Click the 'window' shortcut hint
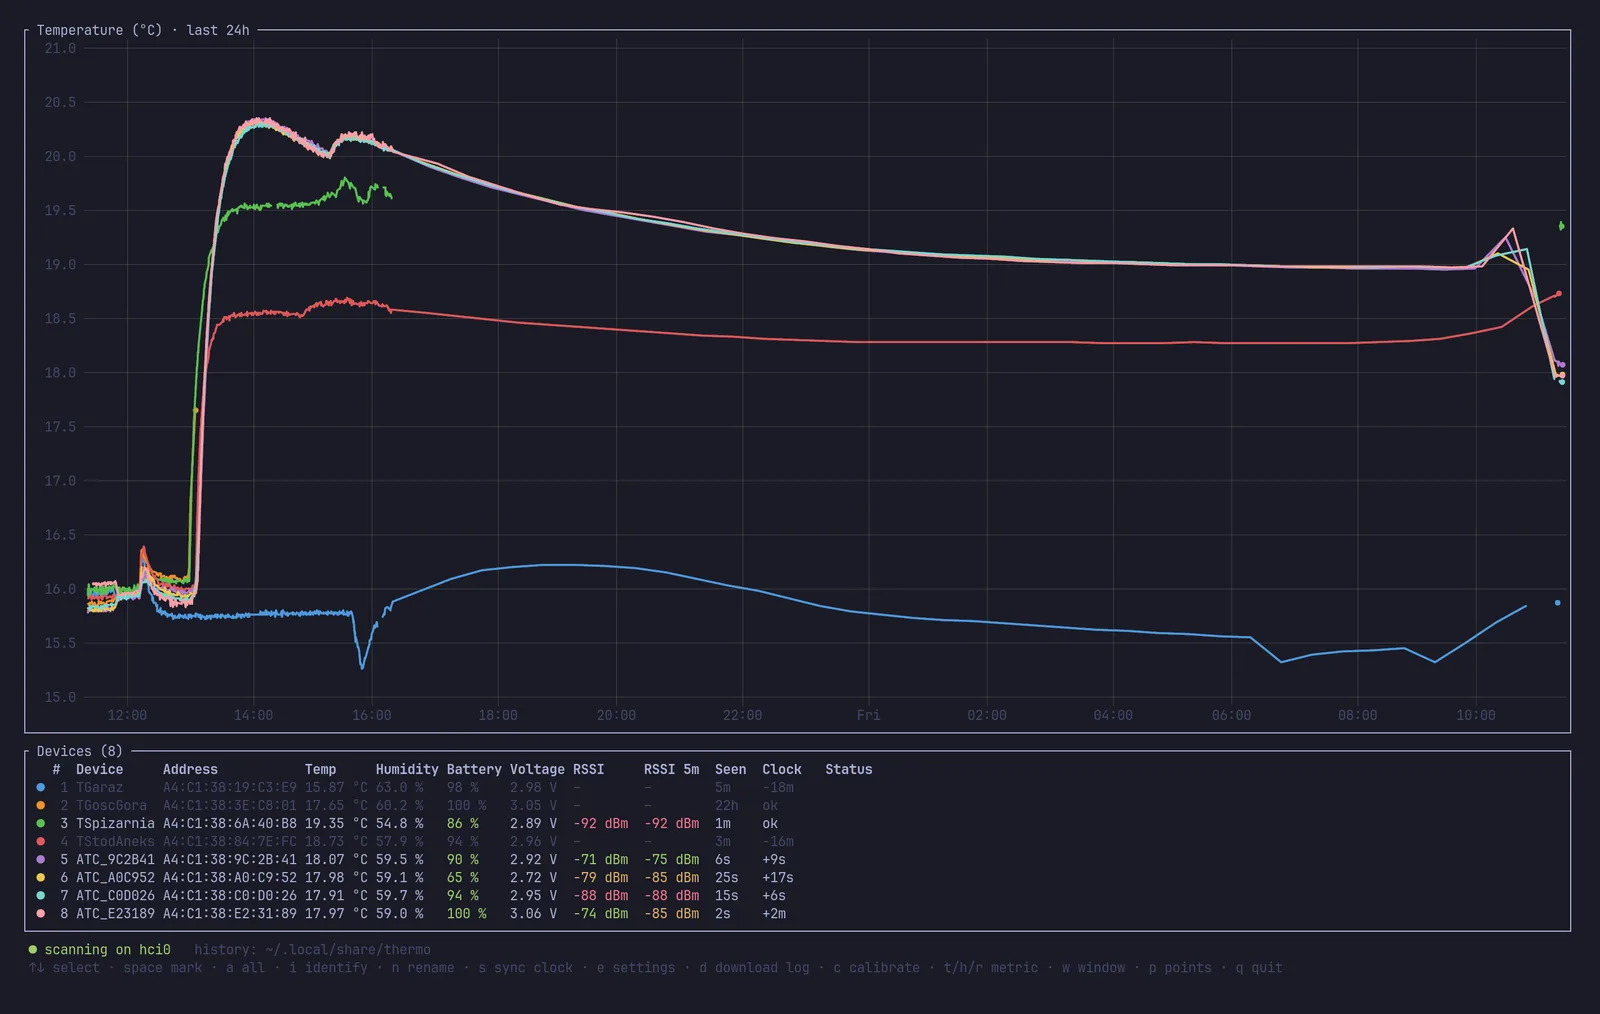This screenshot has width=1600, height=1014. coord(1093,967)
